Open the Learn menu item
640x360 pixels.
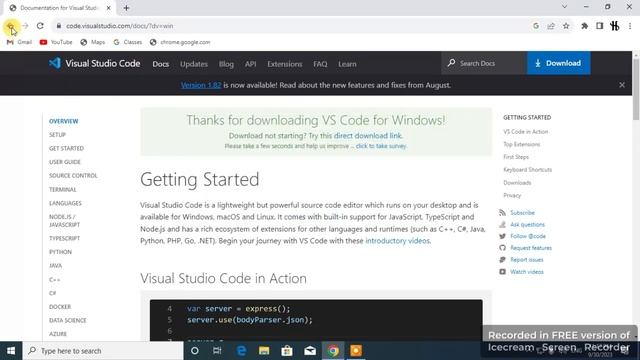pyautogui.click(x=347, y=64)
